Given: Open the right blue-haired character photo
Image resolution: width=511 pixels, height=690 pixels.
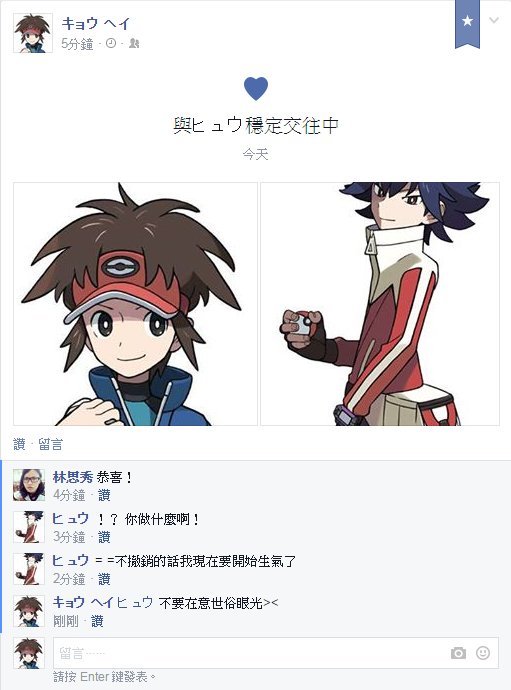Looking at the screenshot, I should pos(380,304).
